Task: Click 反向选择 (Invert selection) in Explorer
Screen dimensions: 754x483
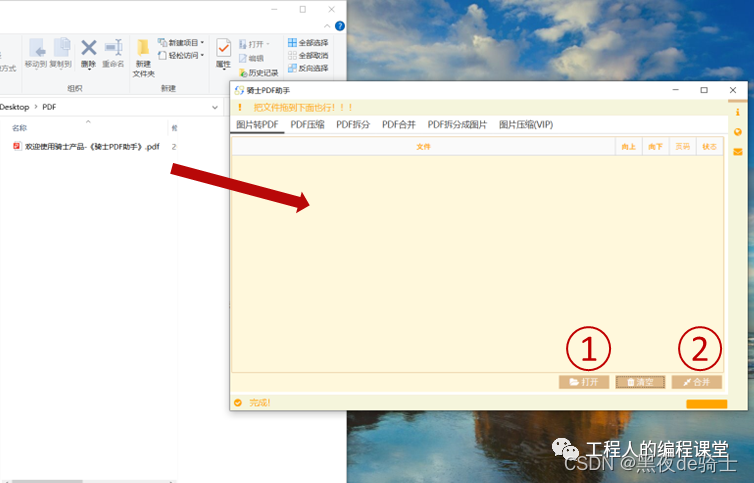Action: coord(308,68)
